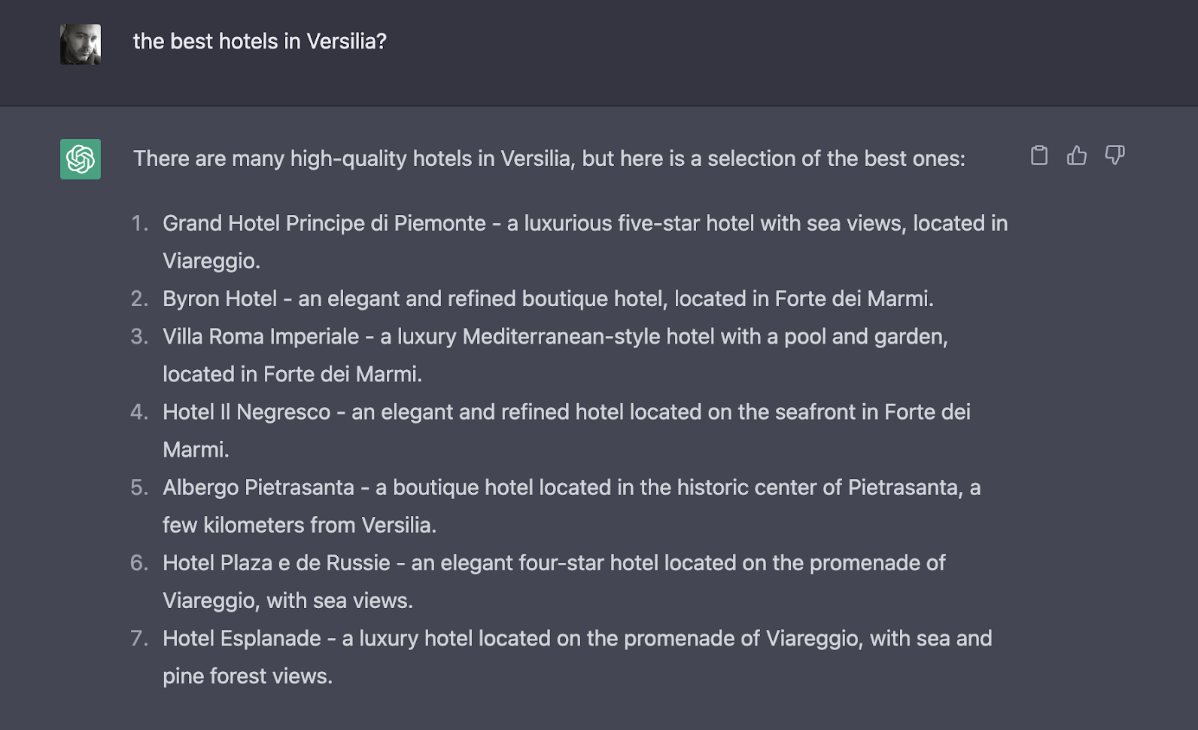Viewport: 1198px width, 730px height.
Task: Click the list number 4 marker
Action: pos(139,412)
